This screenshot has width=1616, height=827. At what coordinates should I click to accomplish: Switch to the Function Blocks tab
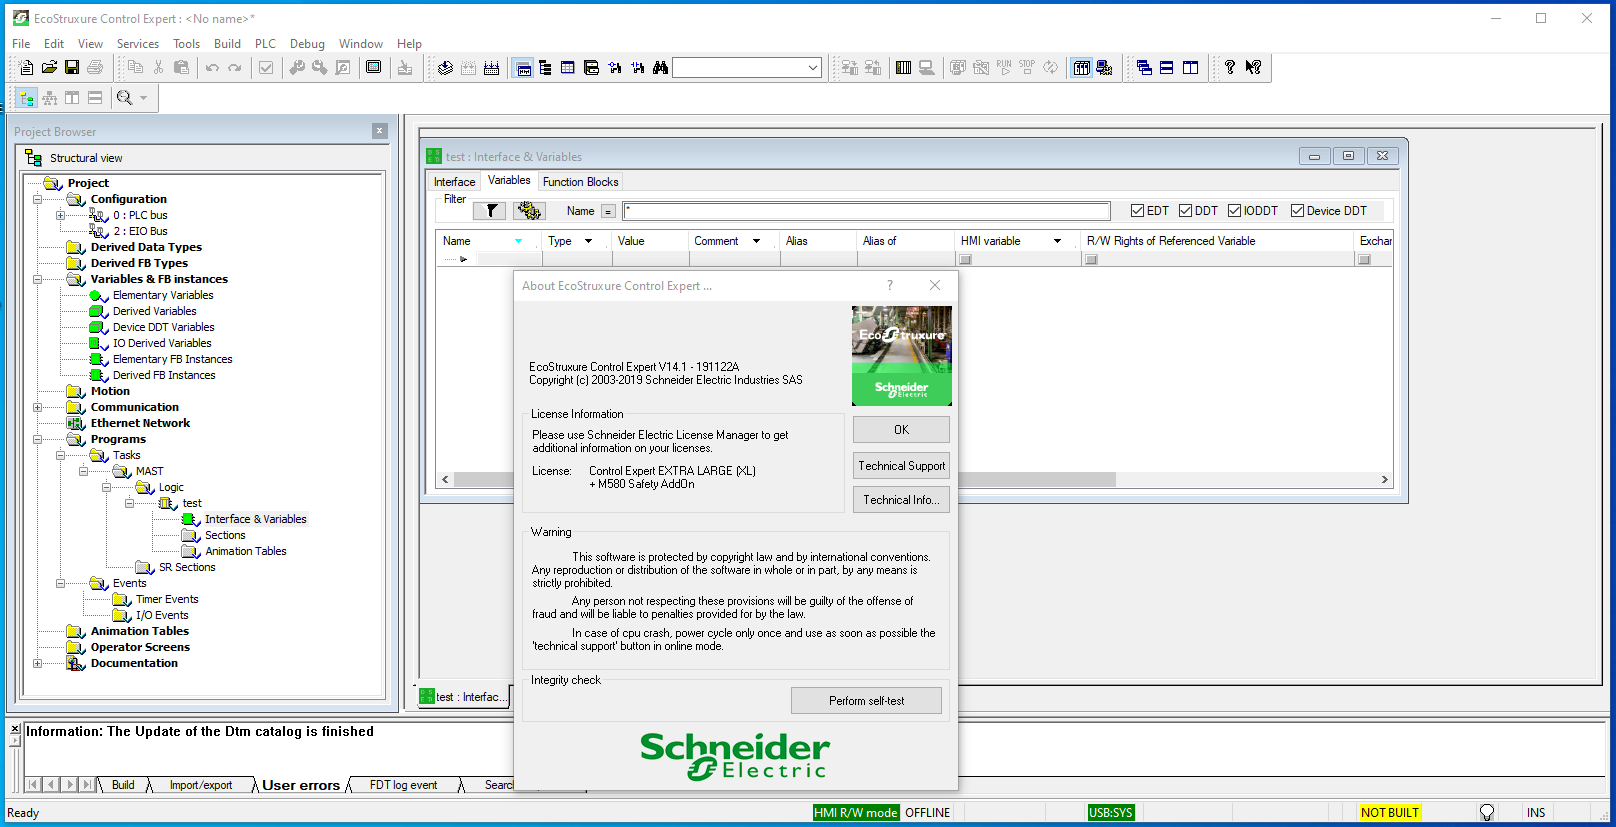[580, 182]
